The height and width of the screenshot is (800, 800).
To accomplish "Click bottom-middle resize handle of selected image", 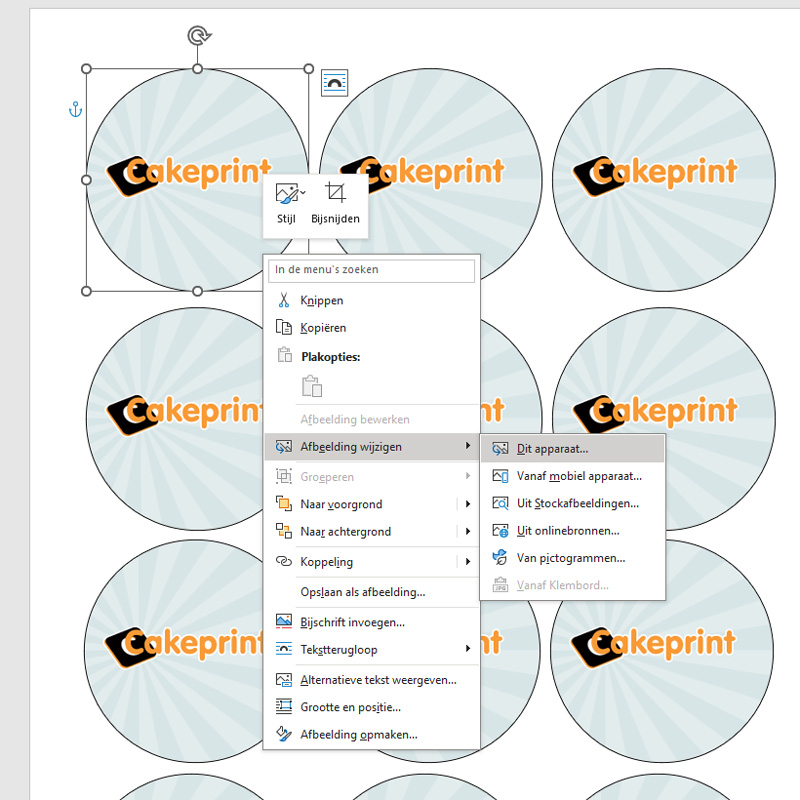I will (197, 291).
